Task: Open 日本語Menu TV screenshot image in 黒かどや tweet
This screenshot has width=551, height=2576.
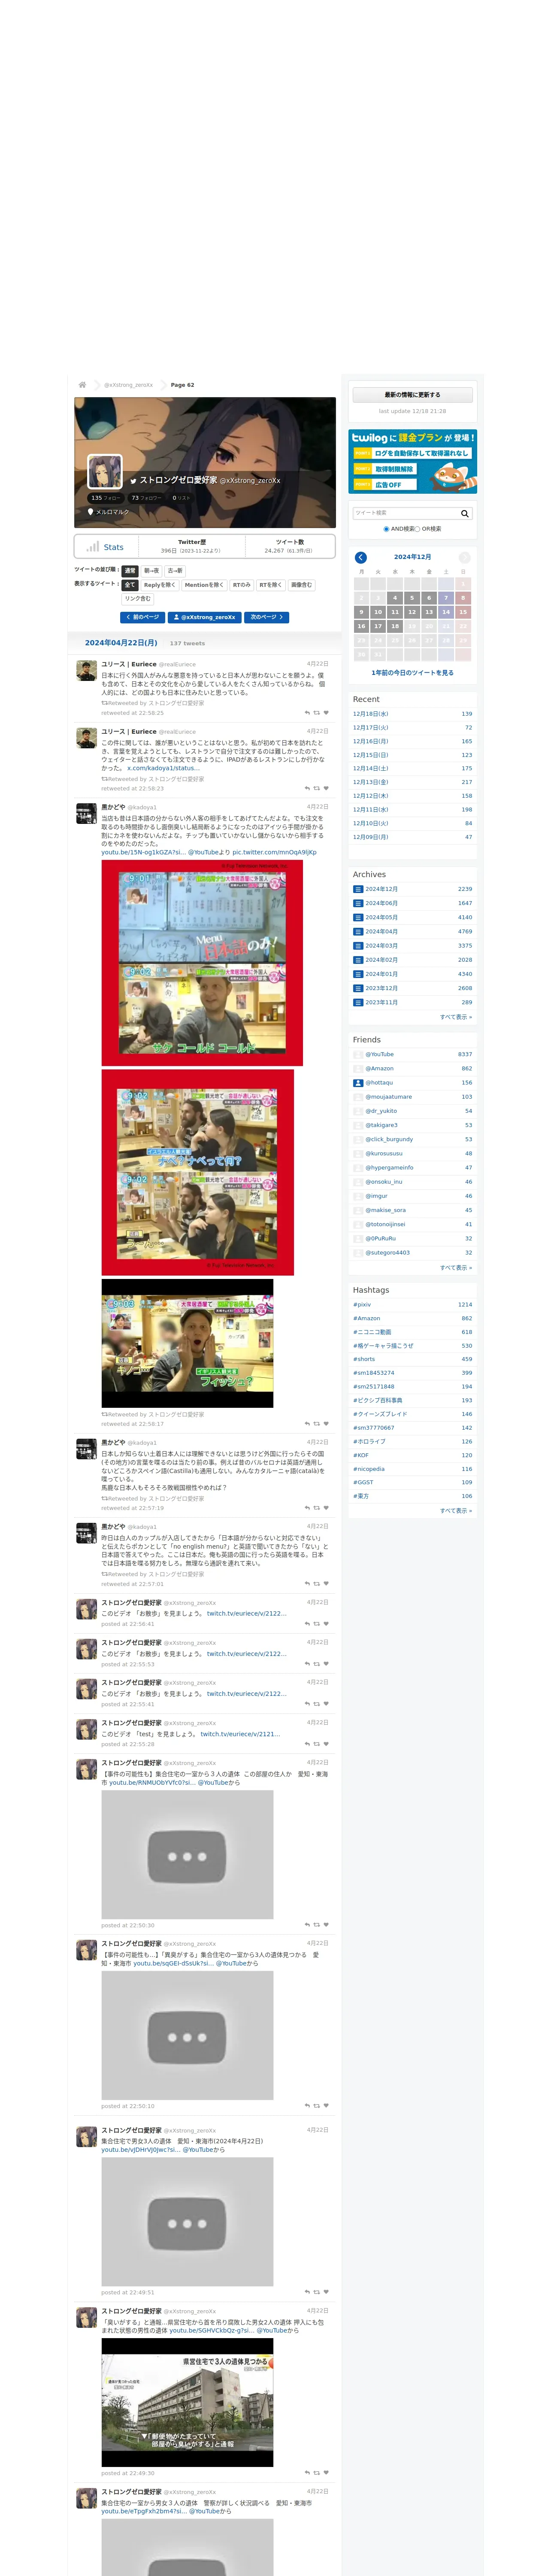Action: 202,963
